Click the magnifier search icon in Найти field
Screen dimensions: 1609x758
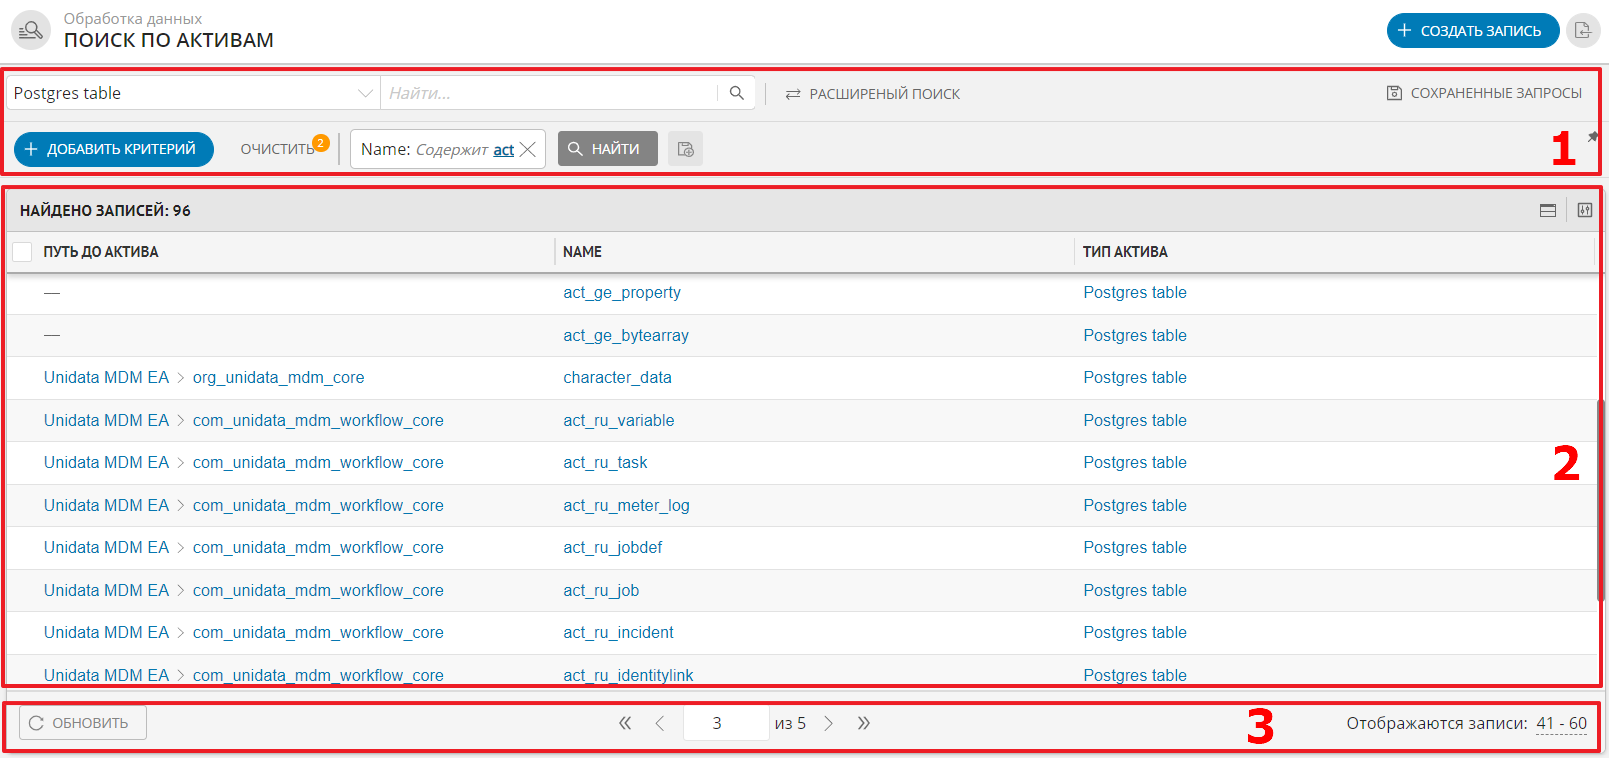point(737,93)
